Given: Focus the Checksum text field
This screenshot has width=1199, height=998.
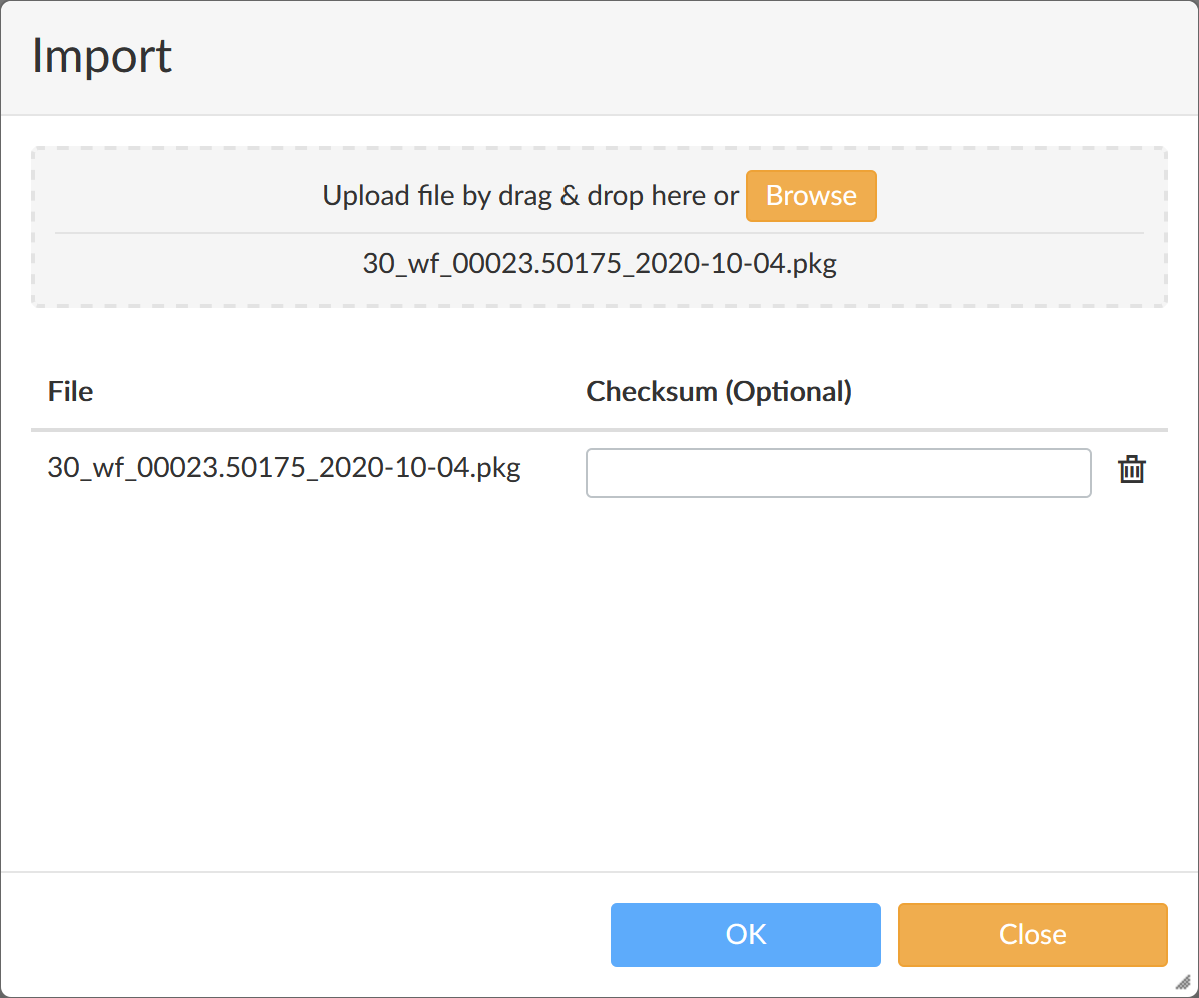Looking at the screenshot, I should click(838, 473).
